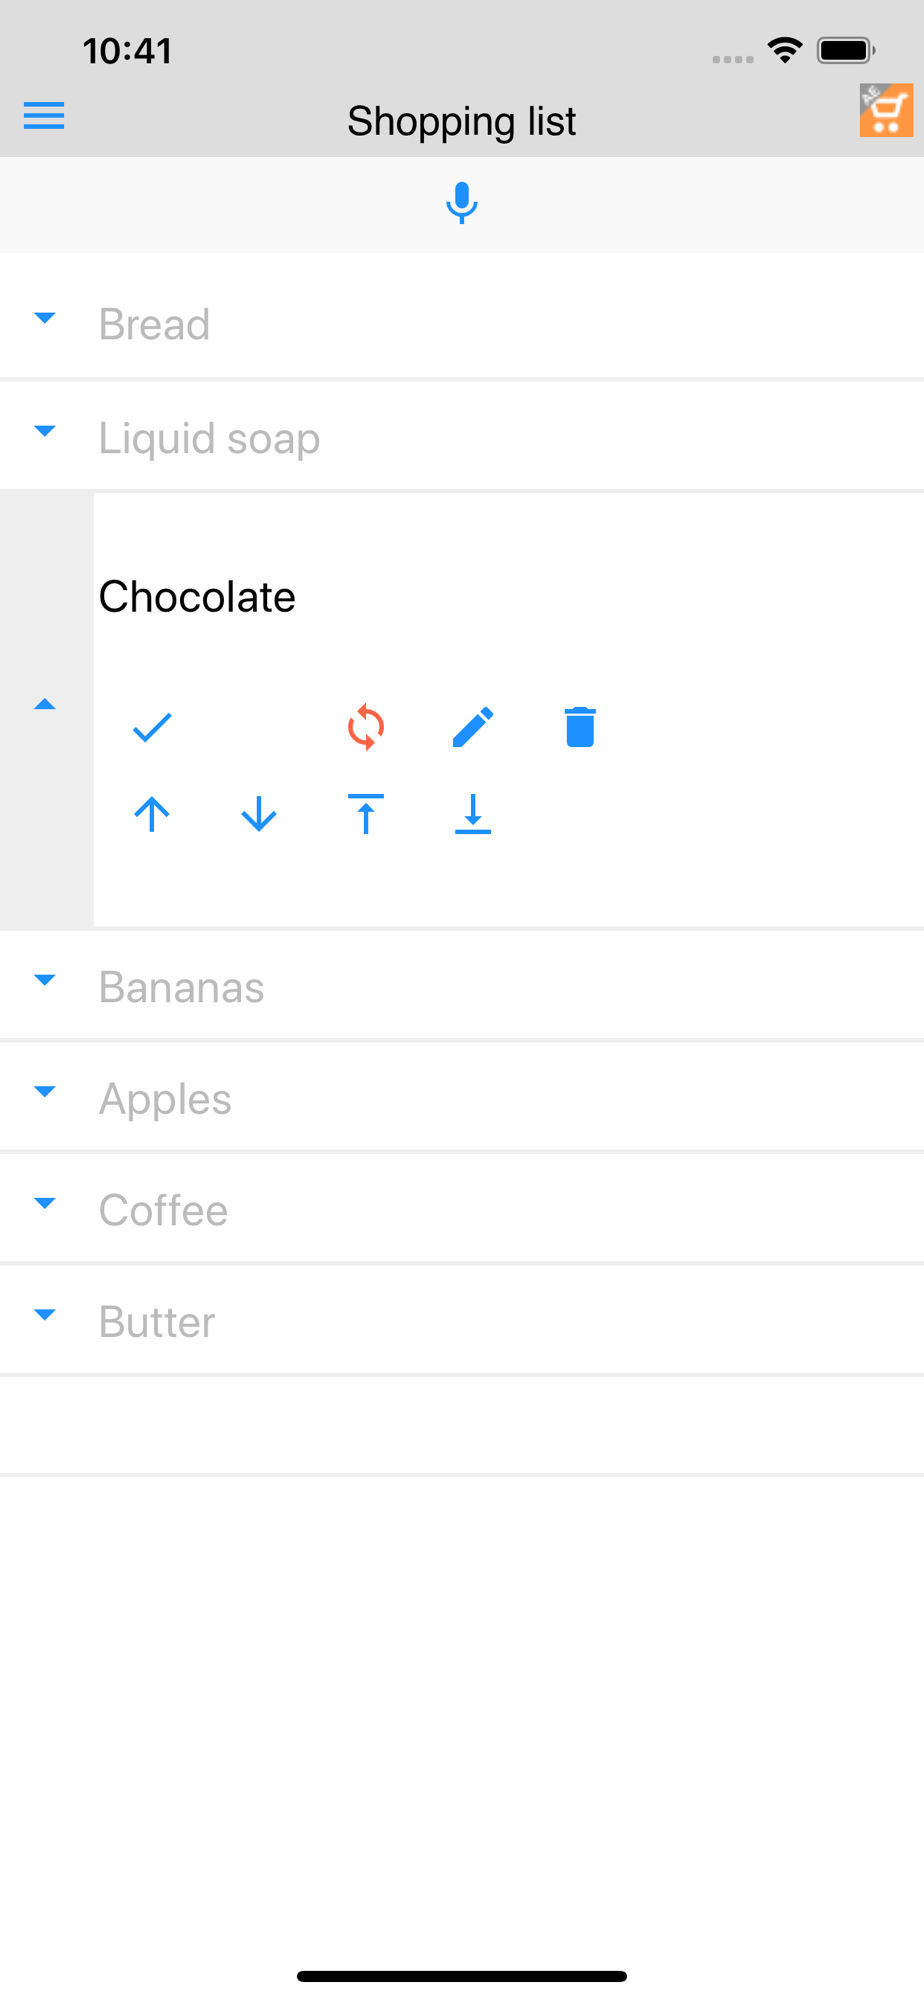The width and height of the screenshot is (924, 2000).
Task: Move Chocolate down one position
Action: [259, 814]
